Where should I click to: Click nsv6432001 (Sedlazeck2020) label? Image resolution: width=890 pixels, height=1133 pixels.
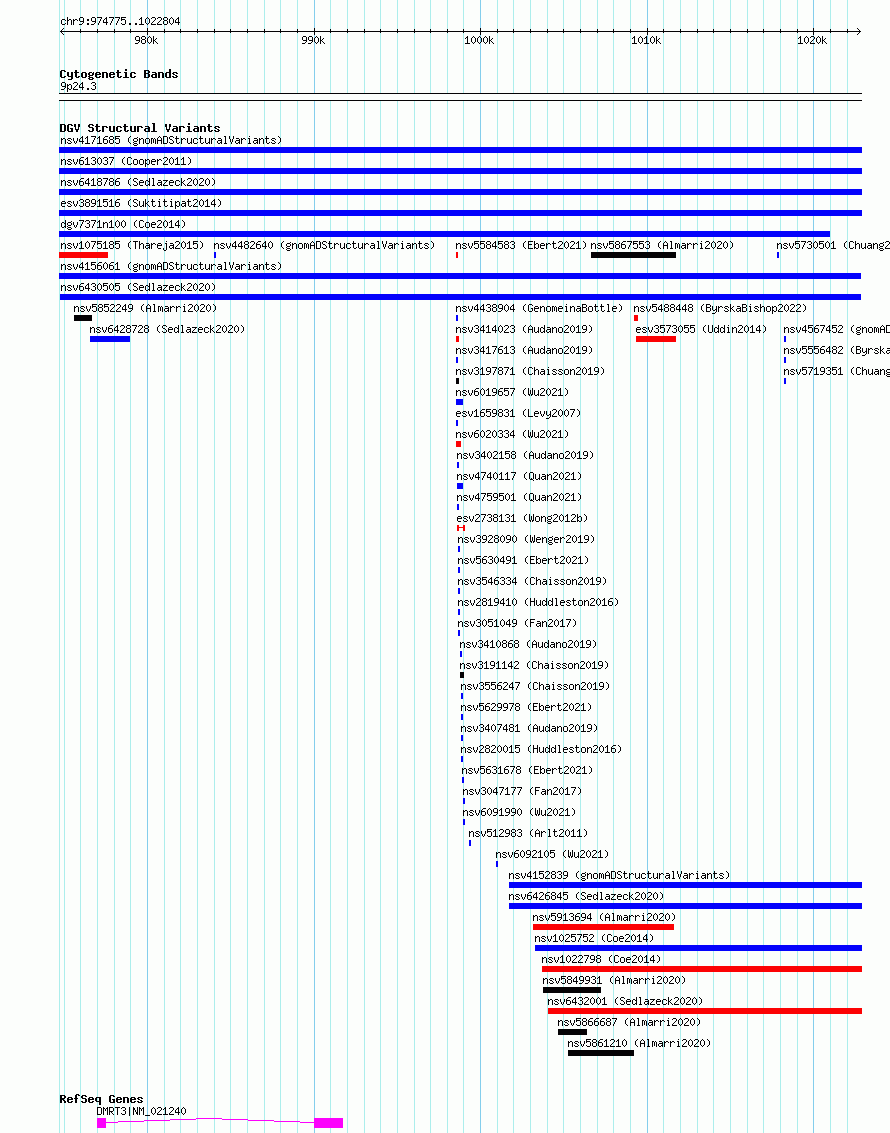click(626, 999)
